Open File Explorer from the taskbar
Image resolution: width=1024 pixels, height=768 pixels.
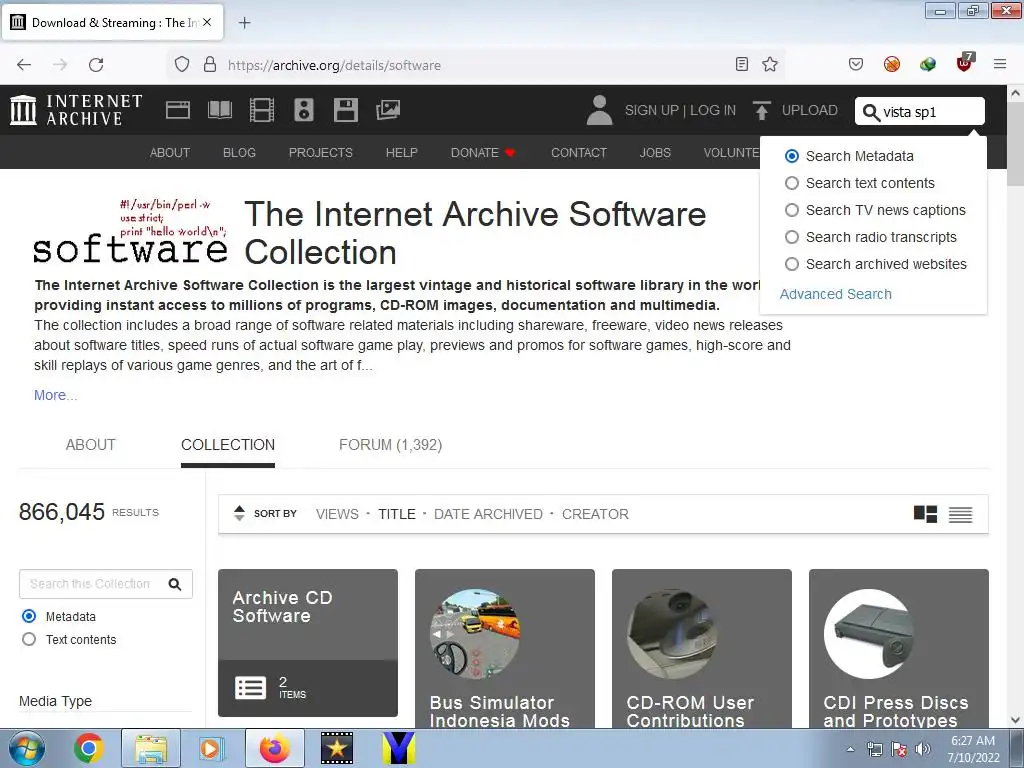click(x=151, y=748)
